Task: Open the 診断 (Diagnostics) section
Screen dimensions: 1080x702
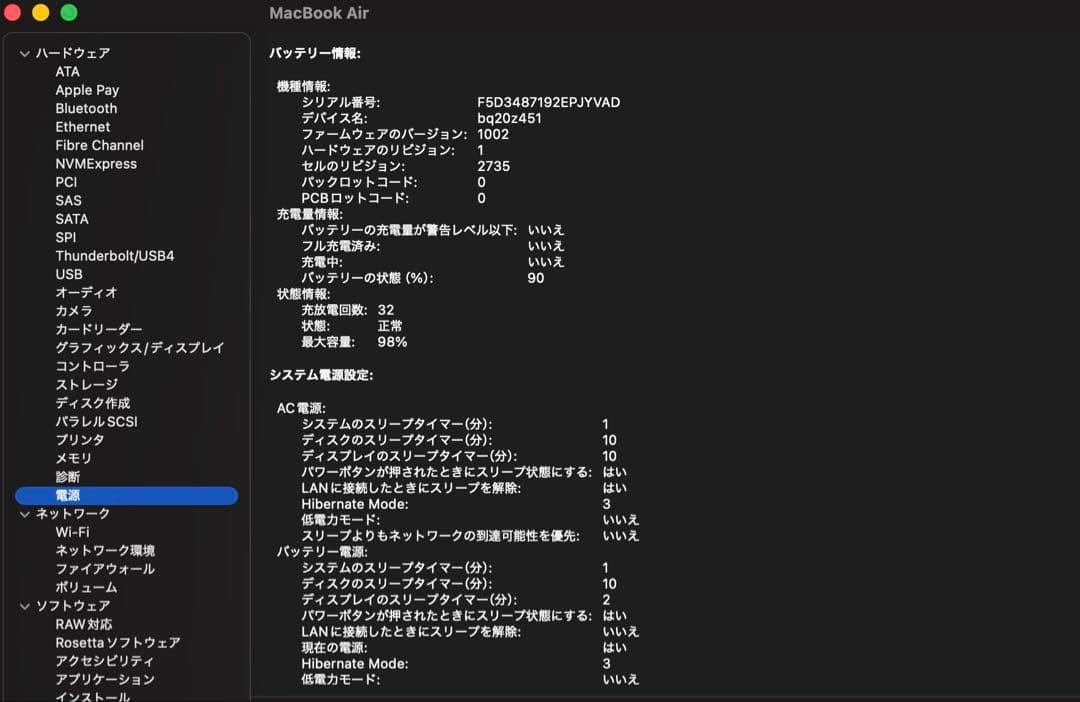Action: (68, 476)
